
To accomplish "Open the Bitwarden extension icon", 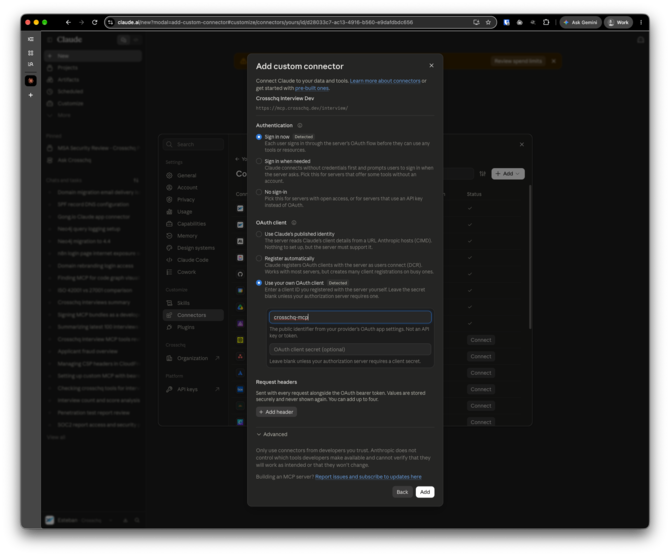I will coord(506,22).
